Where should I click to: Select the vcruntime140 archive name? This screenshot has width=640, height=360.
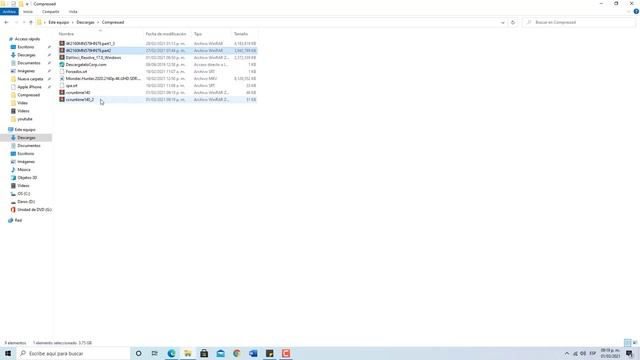pyautogui.click(x=78, y=92)
